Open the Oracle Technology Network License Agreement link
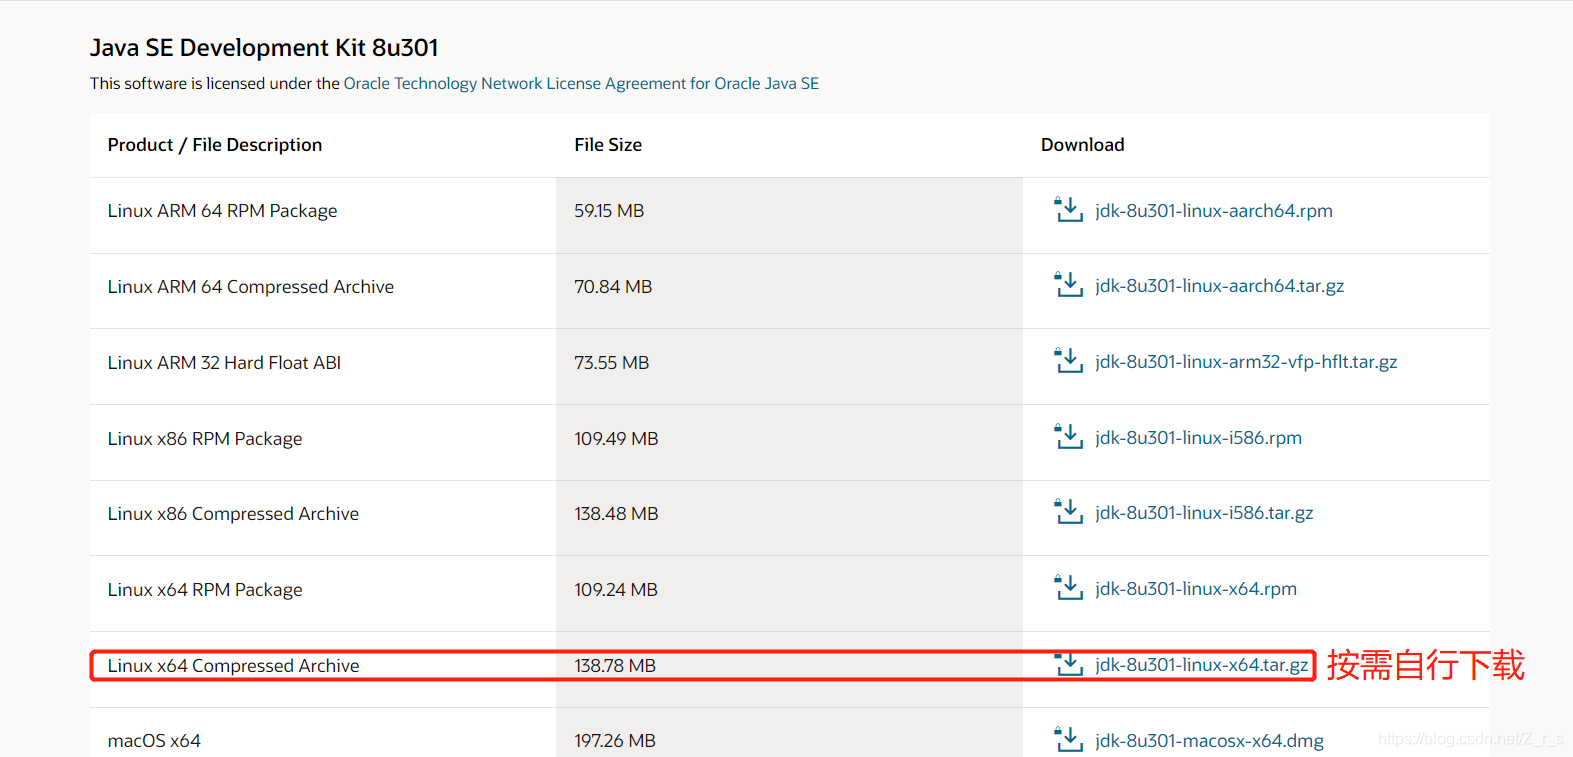This screenshot has width=1573, height=757. pos(581,83)
